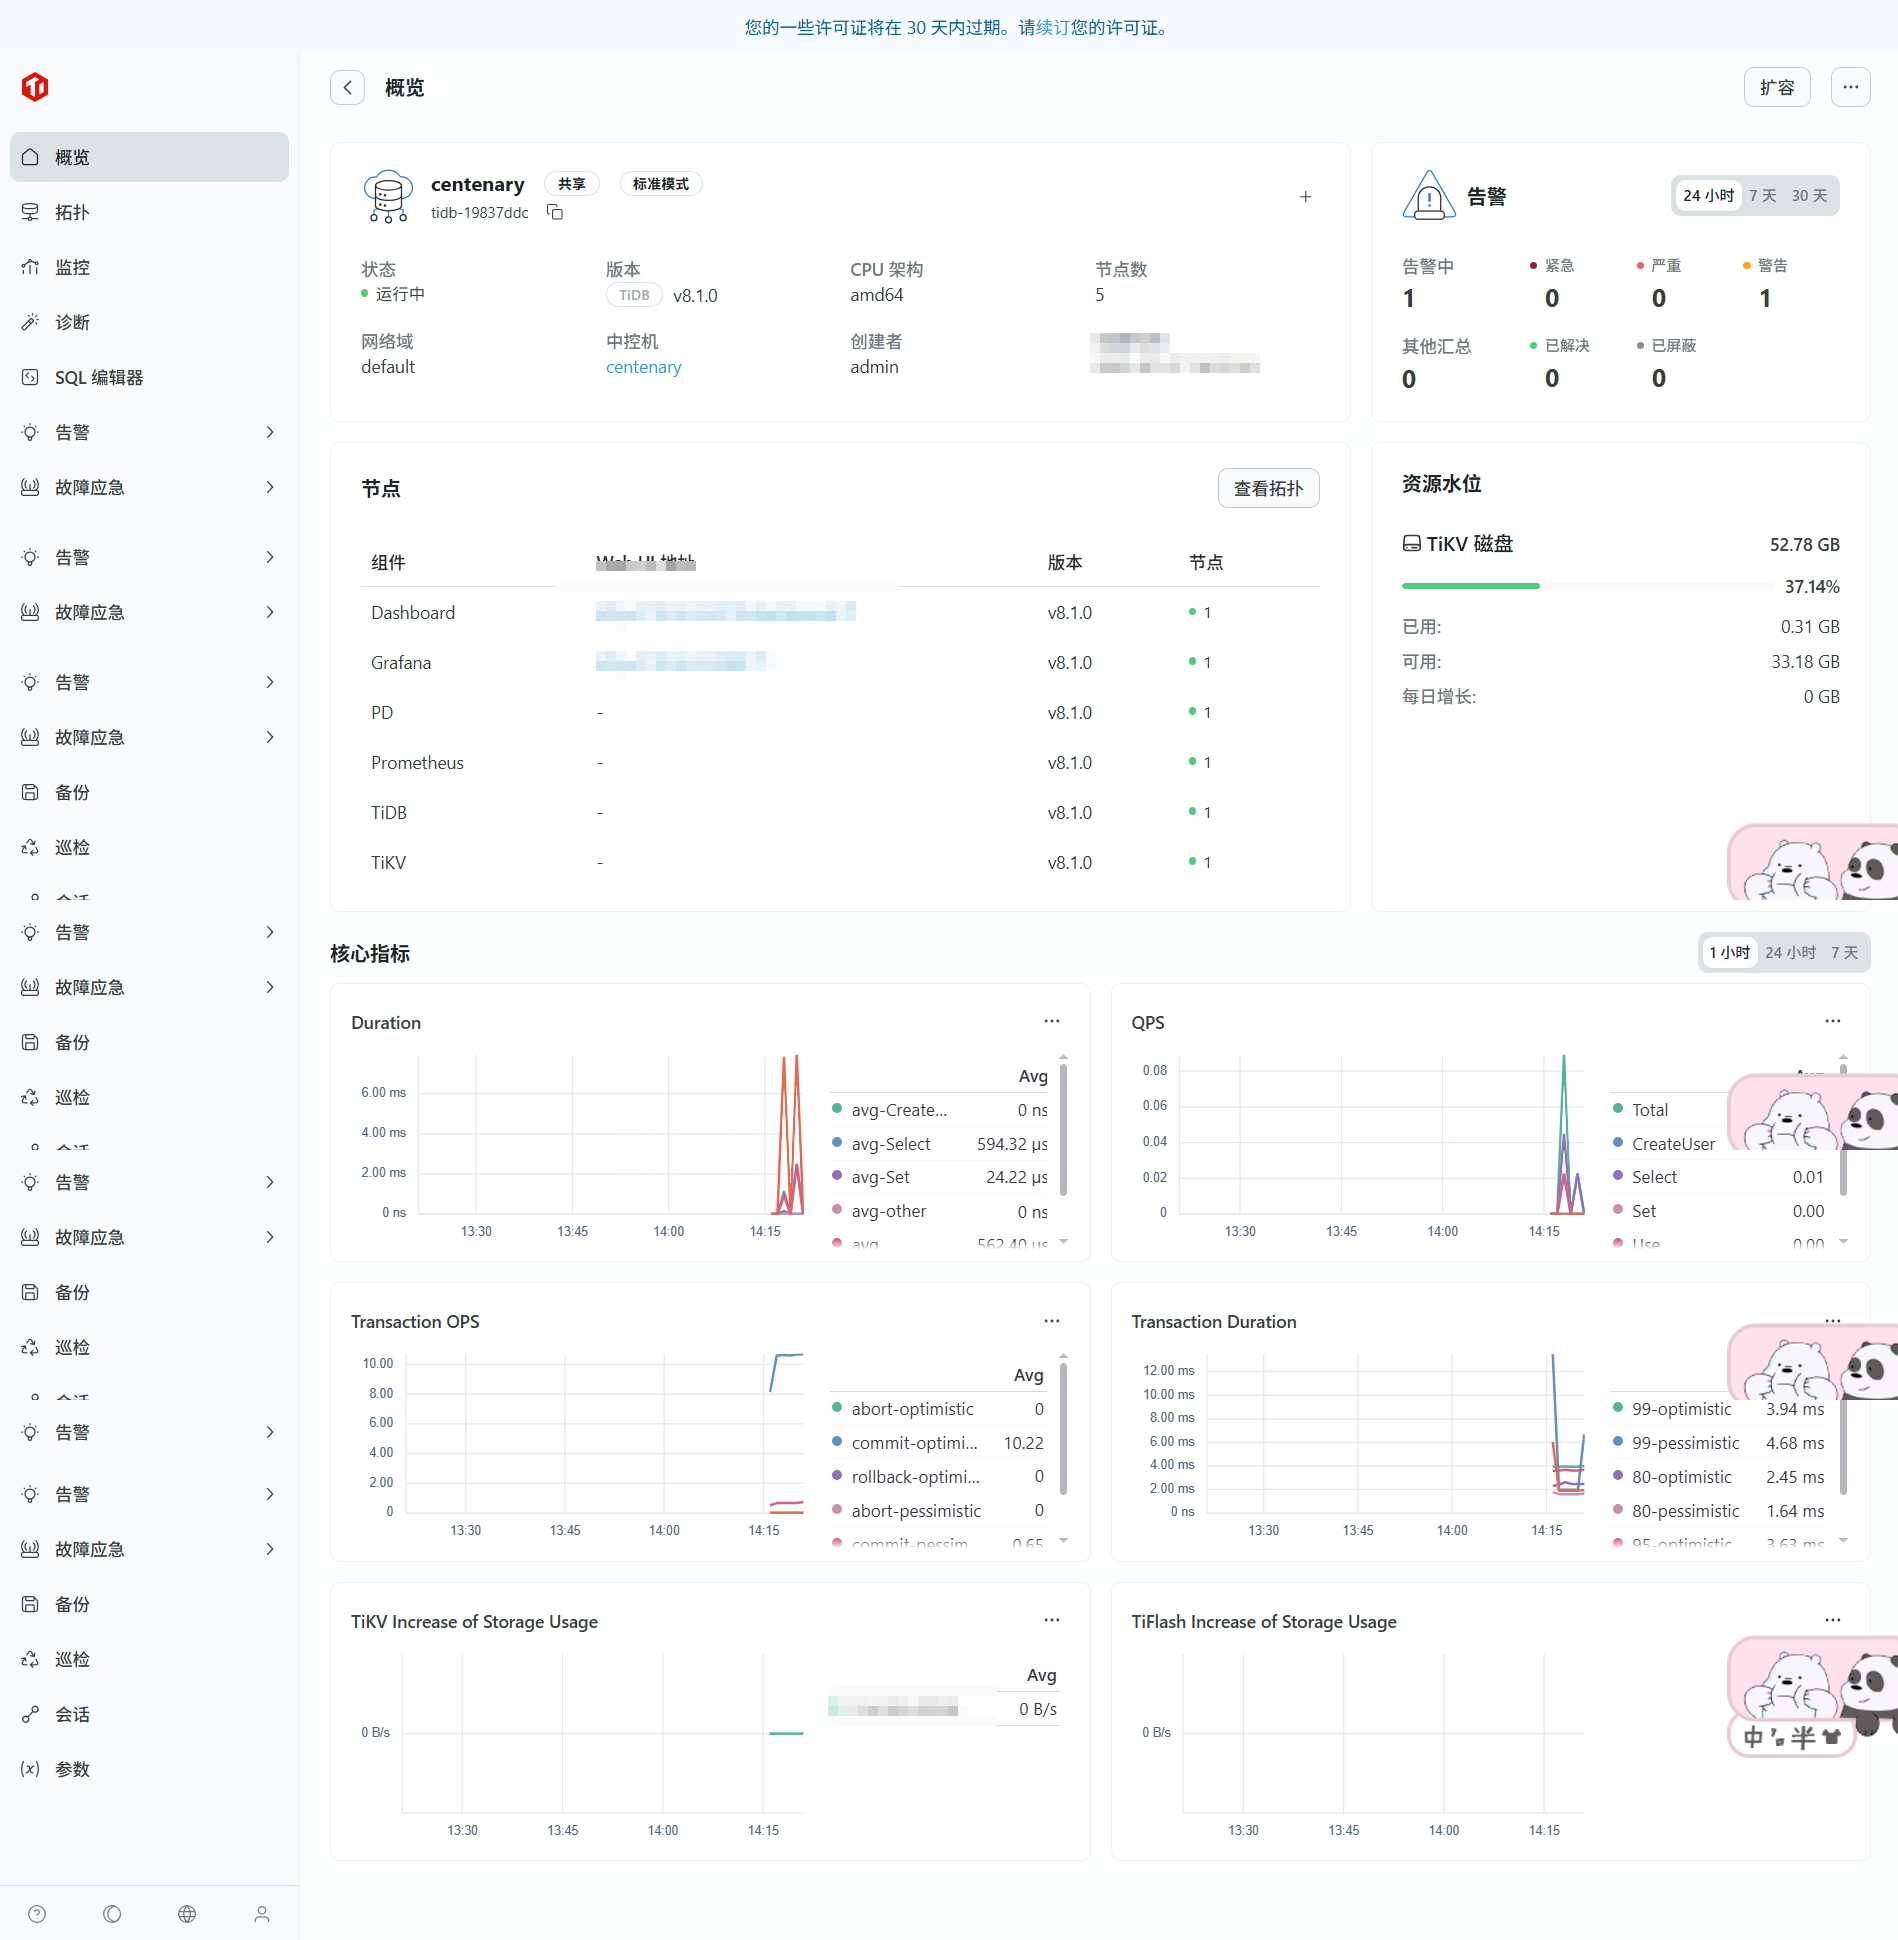Open the 监控 monitoring page
Screen dimensions: 1898x1940
coord(149,267)
